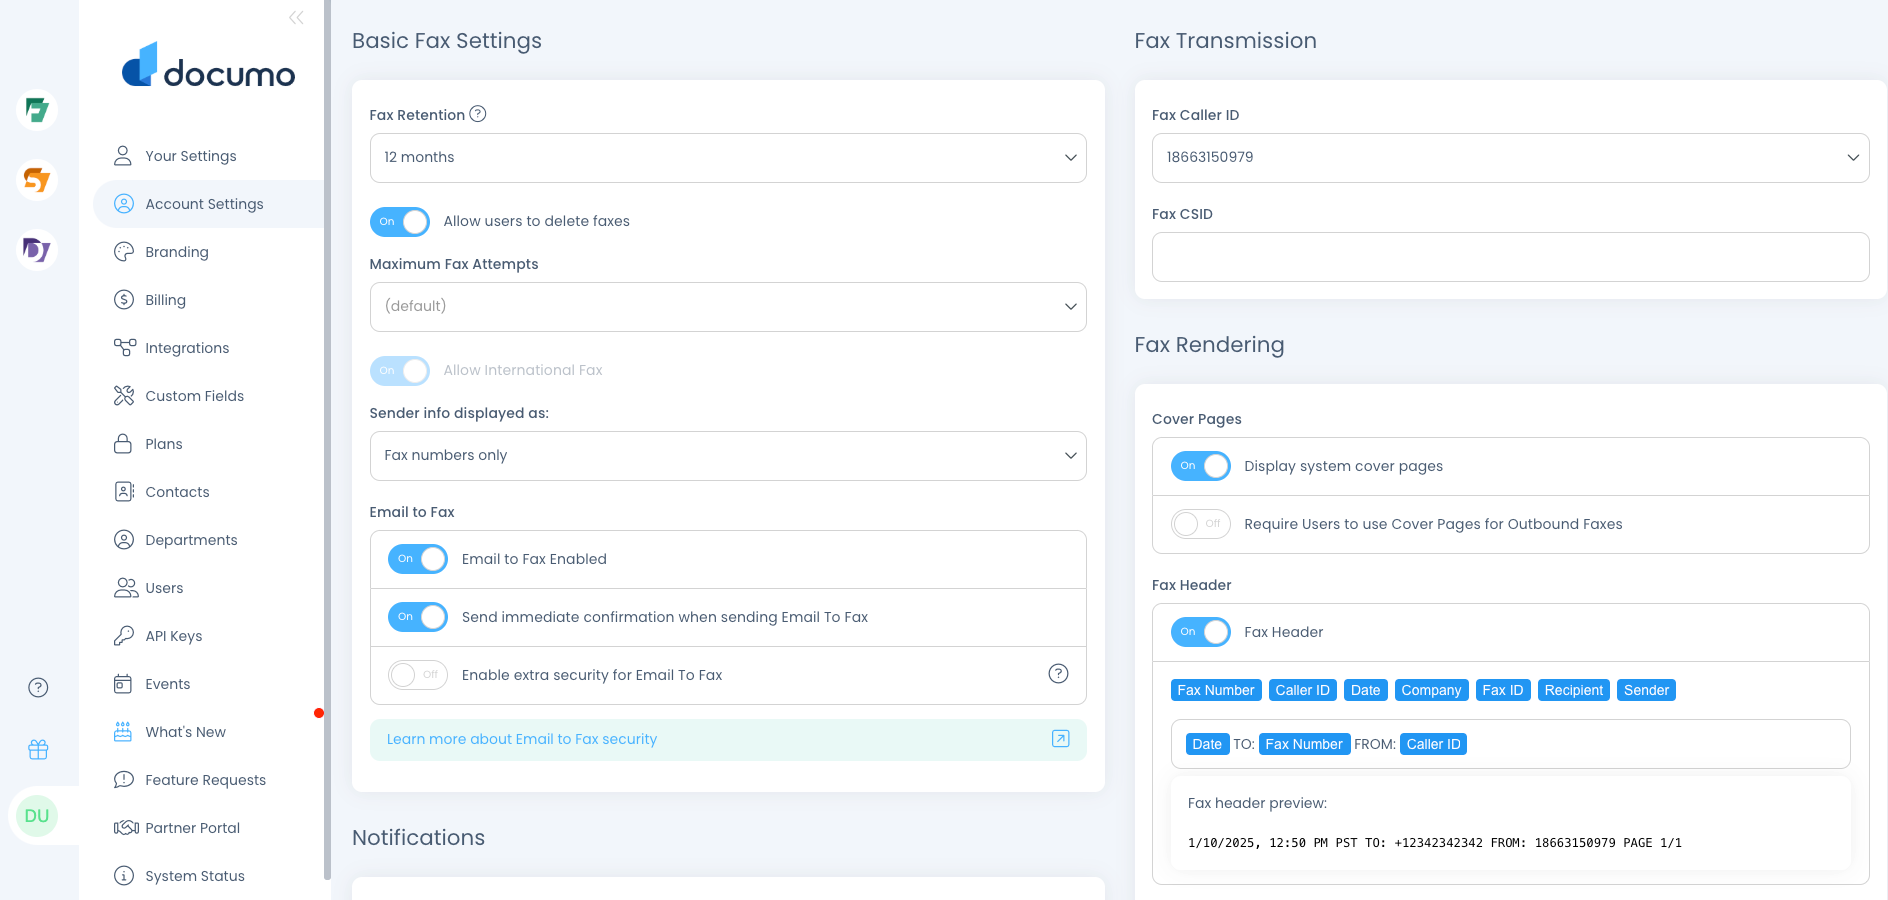Click the extra security help icon
This screenshot has height=900, width=1888.
(1058, 674)
